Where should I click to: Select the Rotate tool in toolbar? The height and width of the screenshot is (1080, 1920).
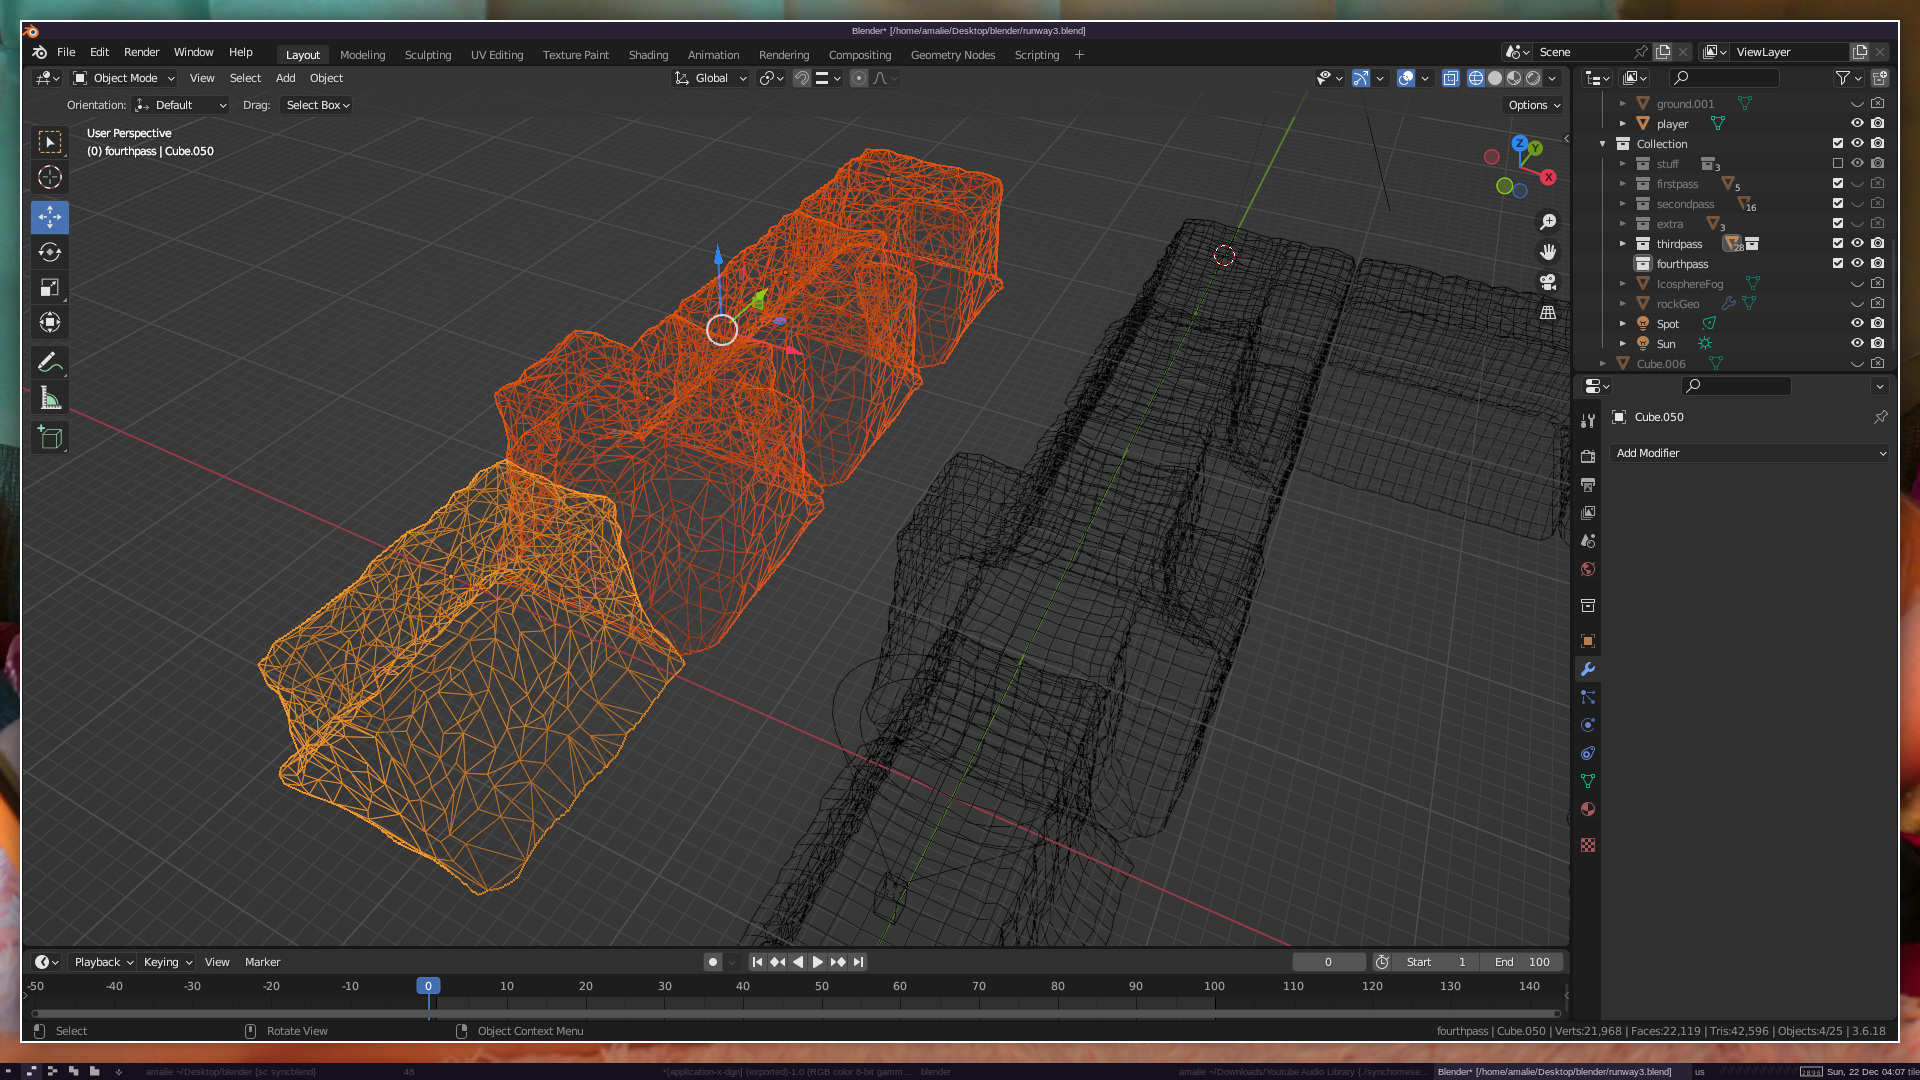(50, 252)
